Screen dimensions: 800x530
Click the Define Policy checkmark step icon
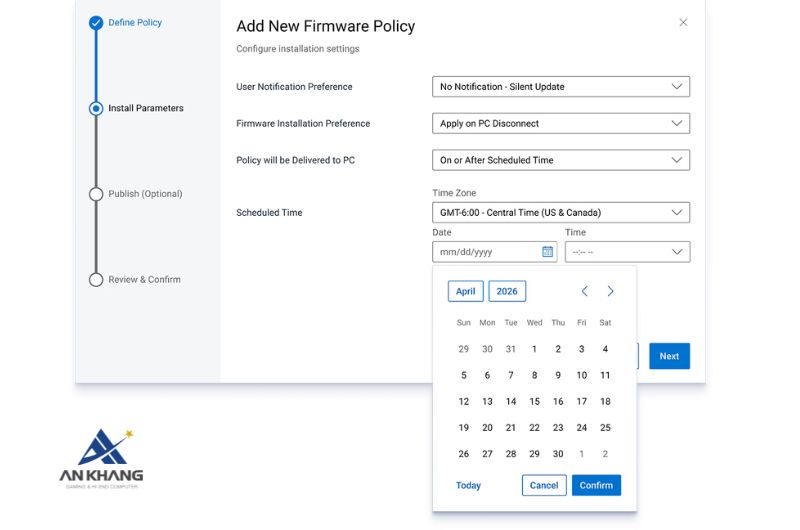96,23
